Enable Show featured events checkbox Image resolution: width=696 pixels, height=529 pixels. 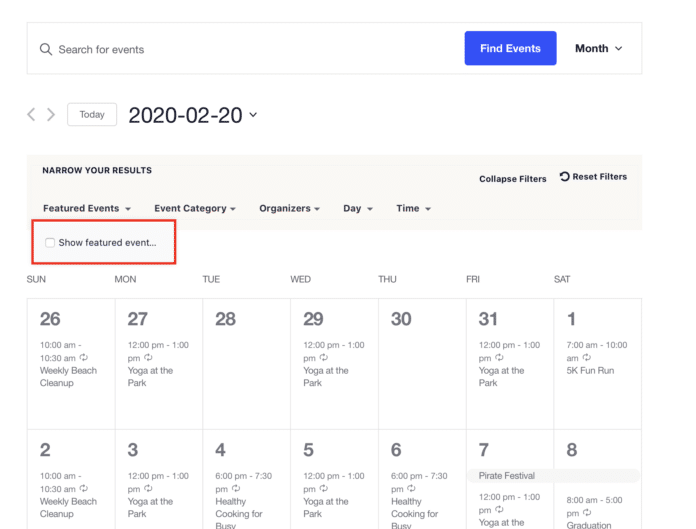tap(50, 243)
